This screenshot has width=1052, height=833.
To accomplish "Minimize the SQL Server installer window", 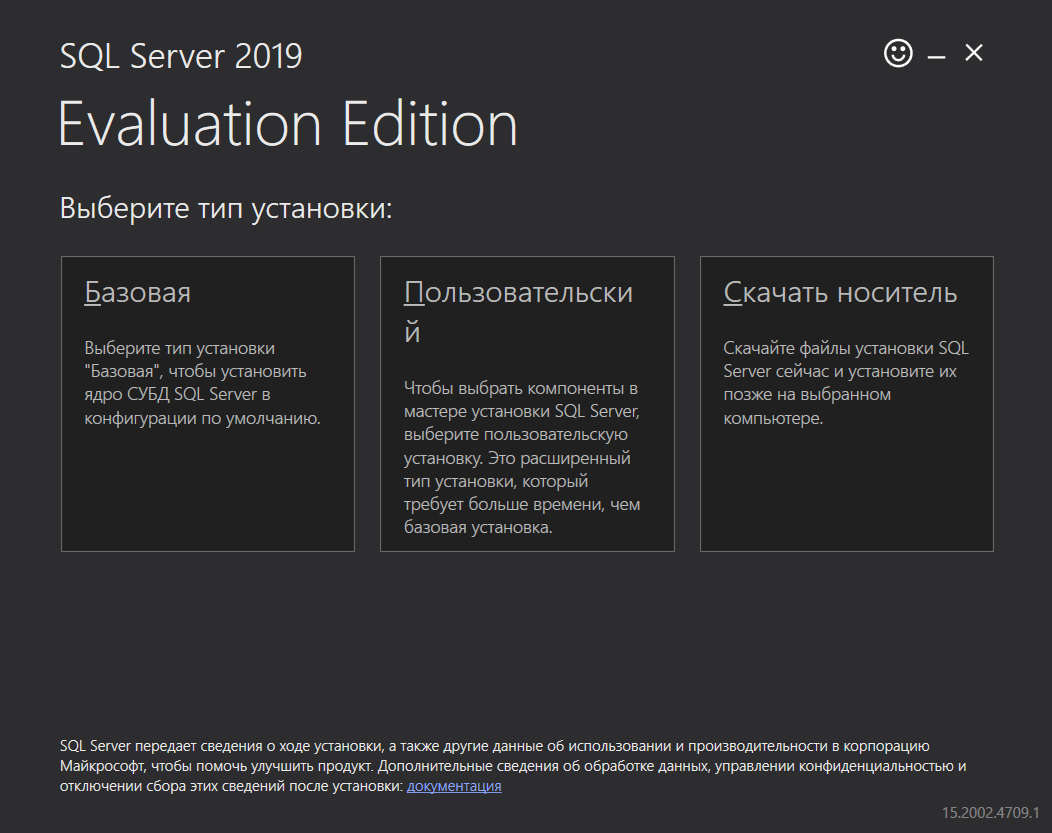I will tap(936, 56).
